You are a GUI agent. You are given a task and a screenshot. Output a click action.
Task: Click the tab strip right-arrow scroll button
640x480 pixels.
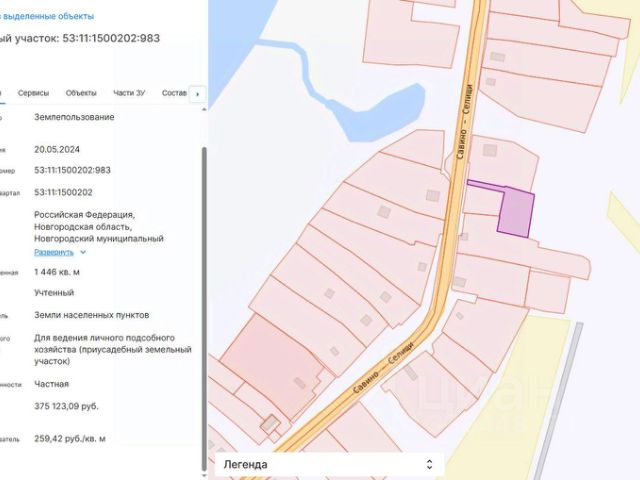198,94
